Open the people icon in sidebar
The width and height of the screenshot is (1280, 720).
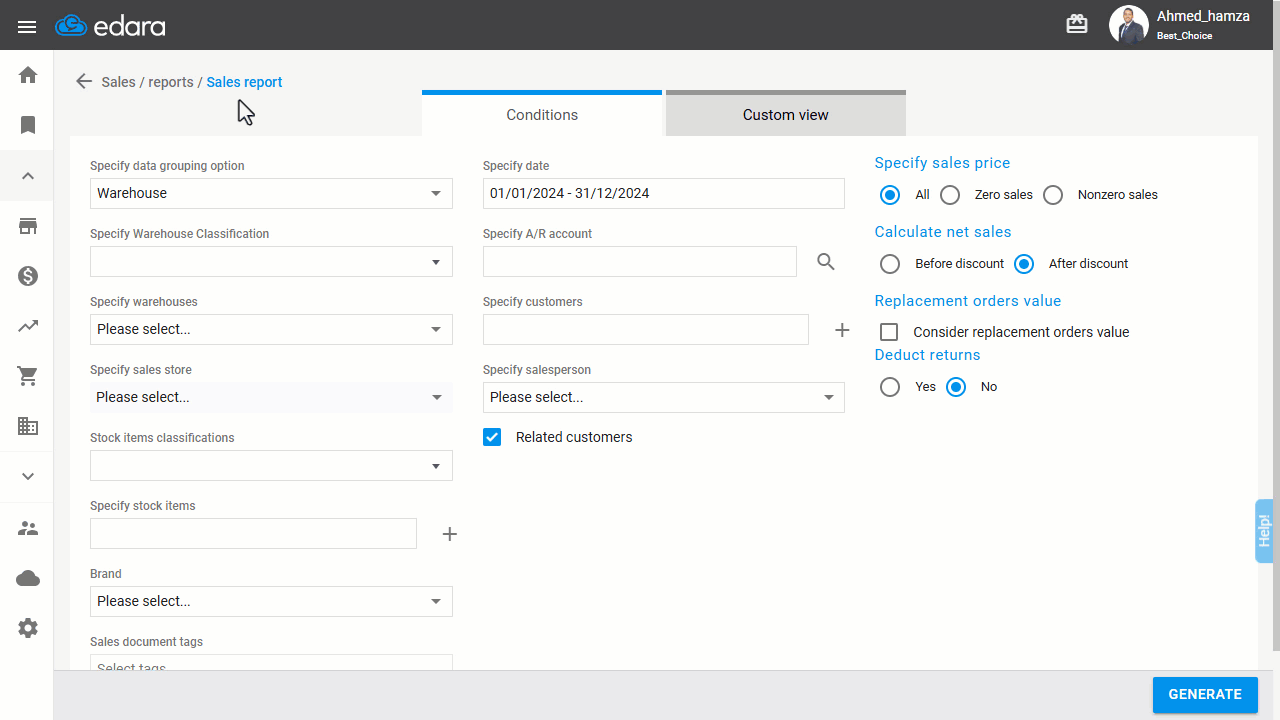pyautogui.click(x=28, y=528)
